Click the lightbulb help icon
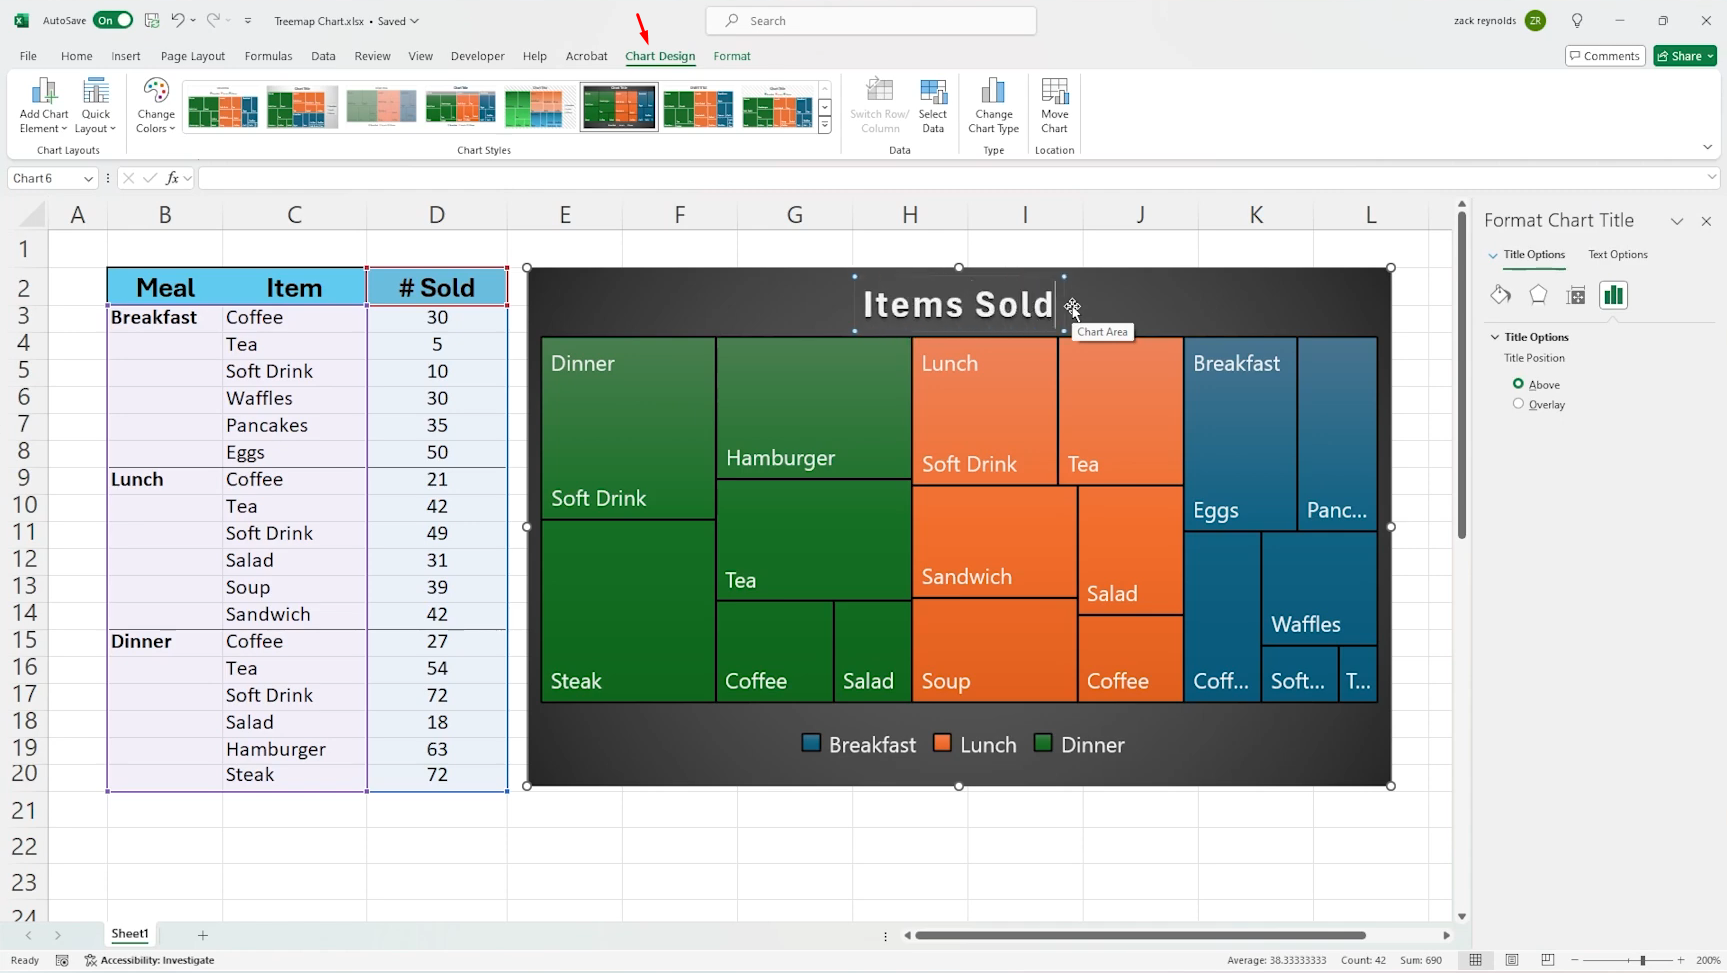The image size is (1727, 973). tap(1577, 20)
